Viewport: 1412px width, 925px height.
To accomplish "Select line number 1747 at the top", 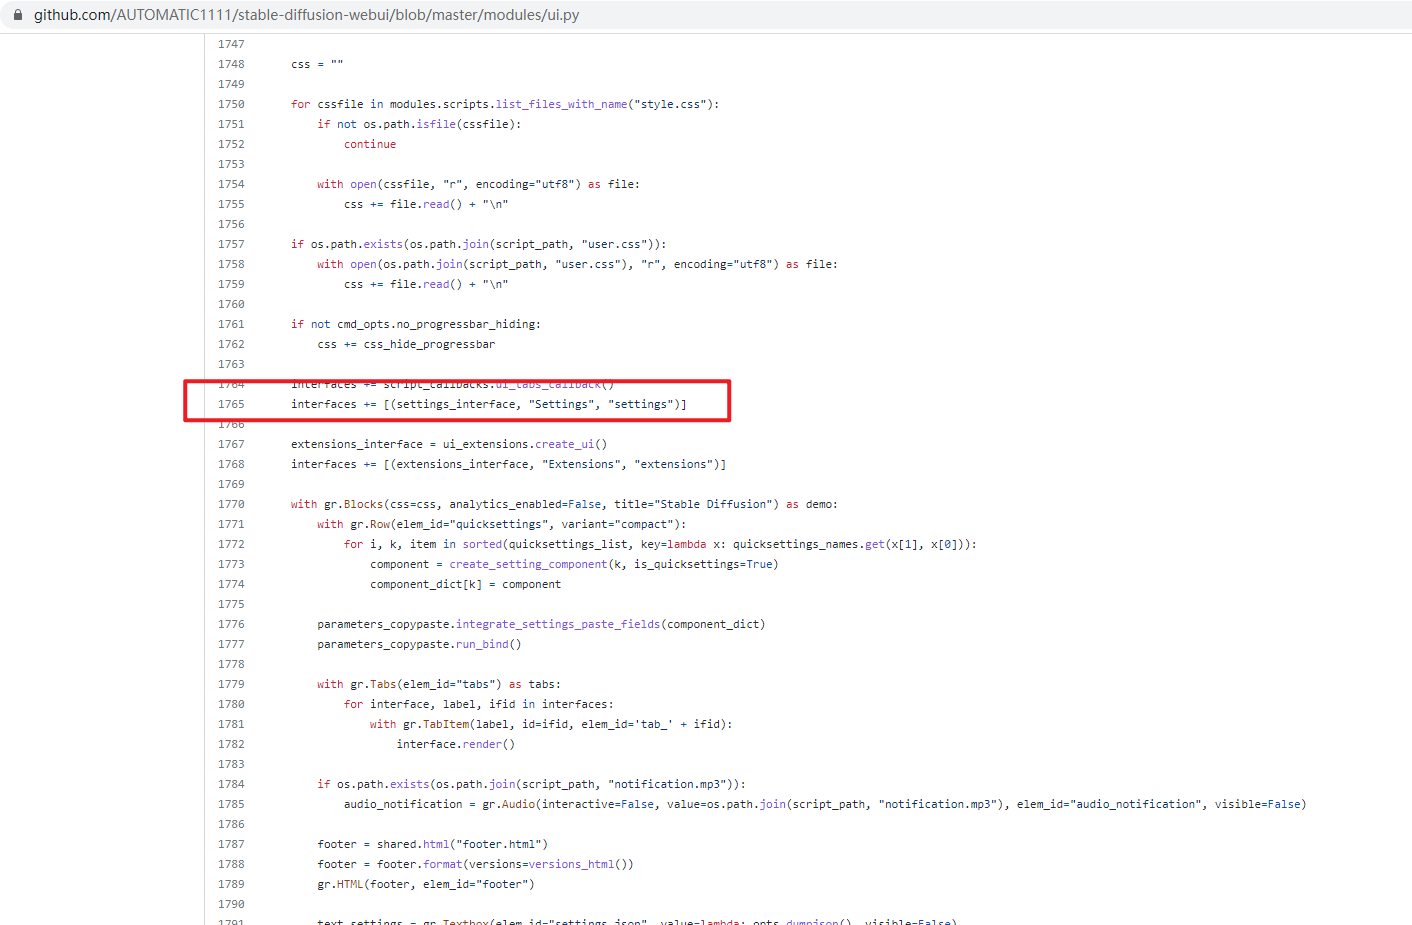I will pos(231,43).
